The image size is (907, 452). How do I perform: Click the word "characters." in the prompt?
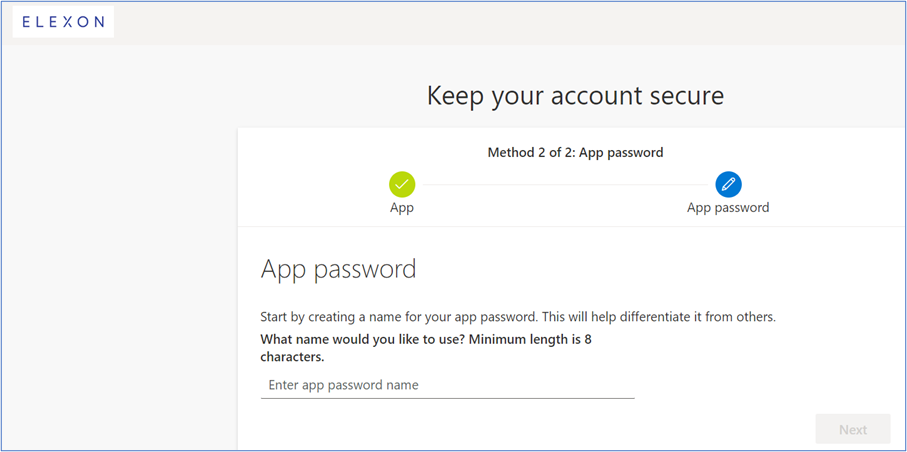(x=292, y=357)
